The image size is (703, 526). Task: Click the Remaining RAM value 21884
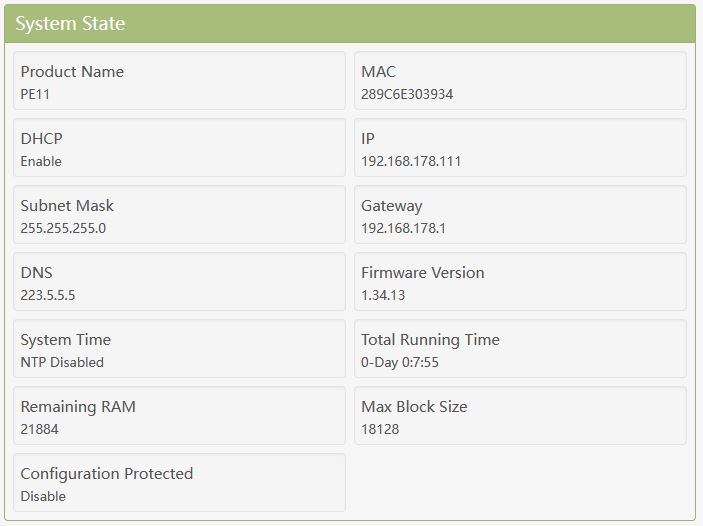point(40,429)
